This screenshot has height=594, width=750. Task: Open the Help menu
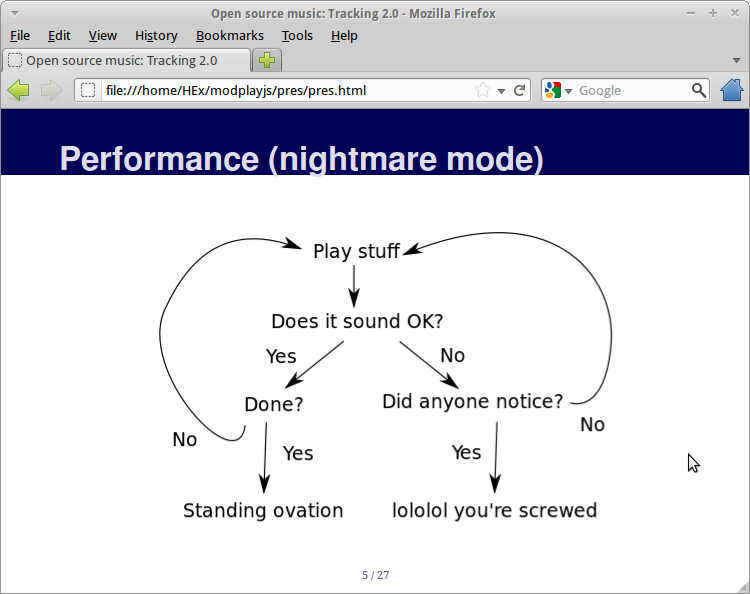(344, 36)
